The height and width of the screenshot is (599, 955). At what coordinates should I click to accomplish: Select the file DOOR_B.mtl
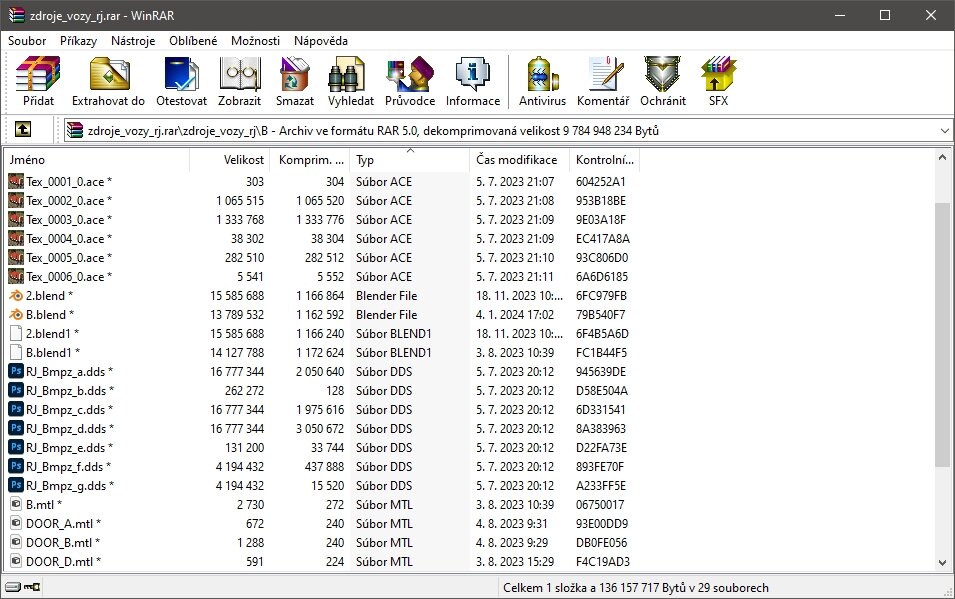point(63,542)
